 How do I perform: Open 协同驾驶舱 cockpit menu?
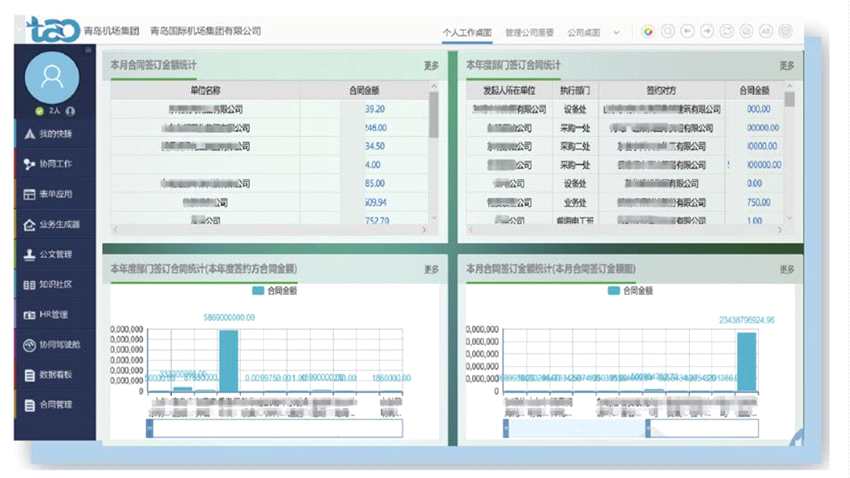pos(55,345)
